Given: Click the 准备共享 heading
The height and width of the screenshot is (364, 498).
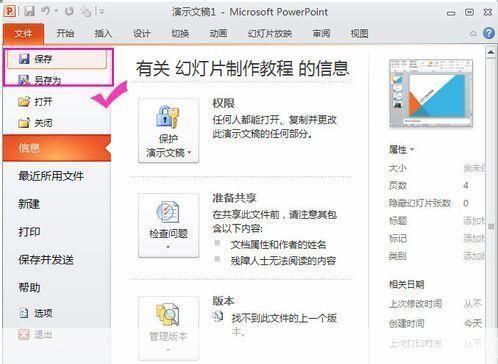Looking at the screenshot, I should [x=234, y=198].
